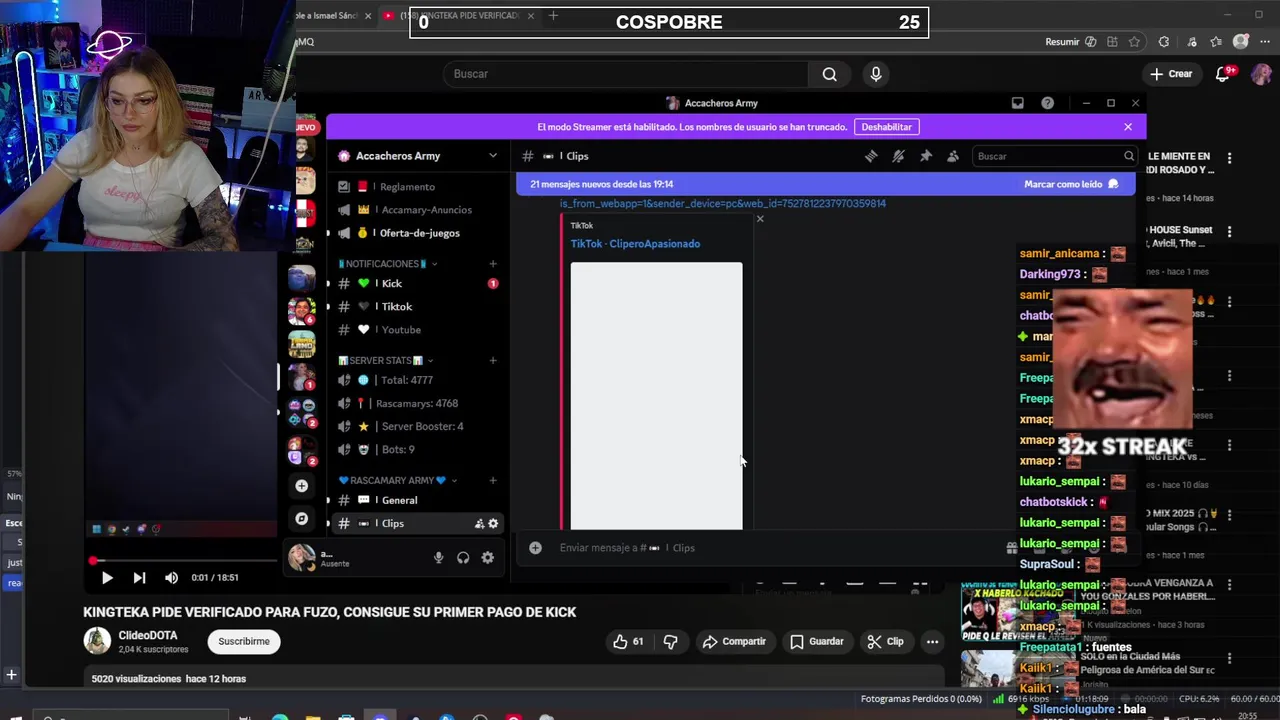Skip to next YouTube video
Screen dimensions: 1280x720
(x=139, y=578)
